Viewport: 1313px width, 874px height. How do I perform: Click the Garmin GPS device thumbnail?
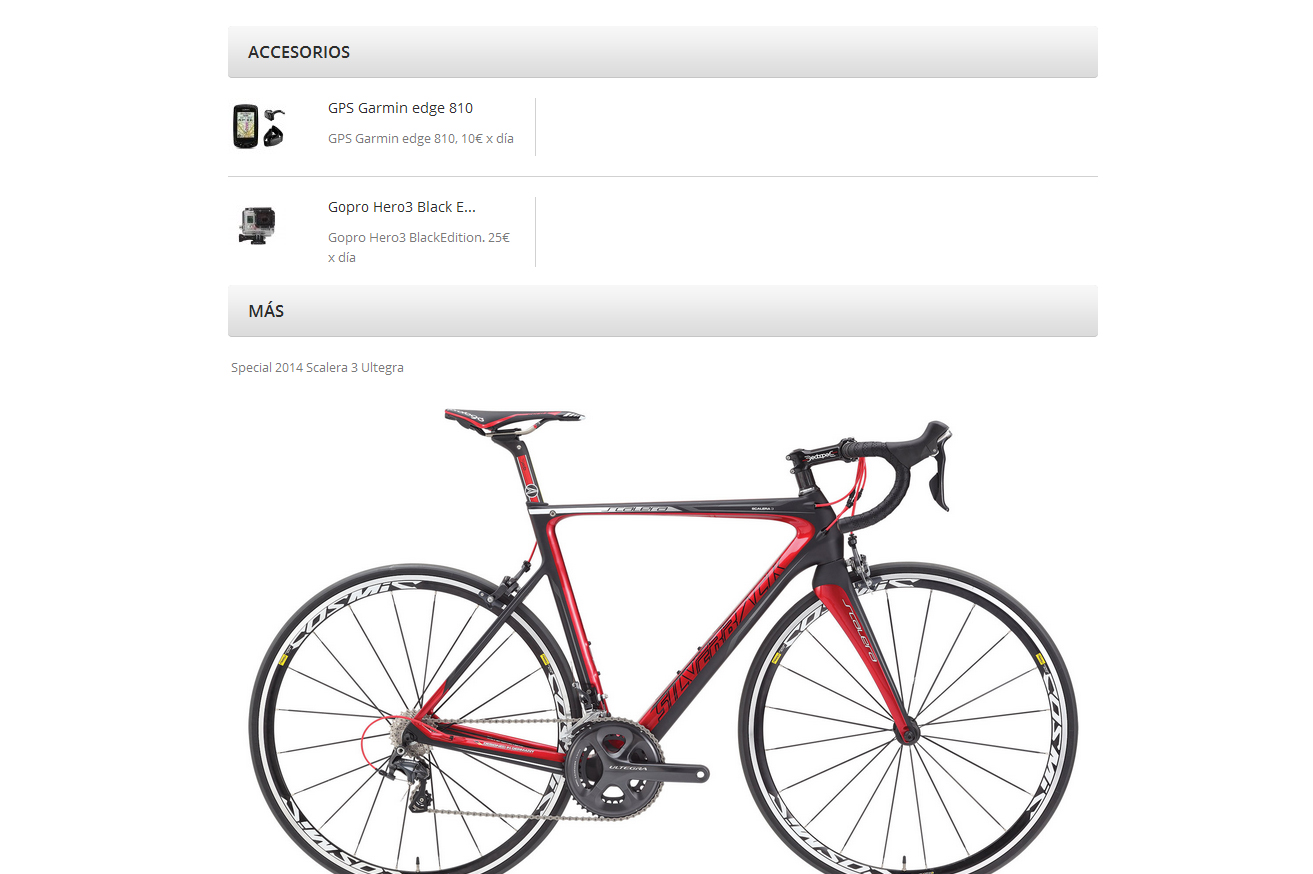pyautogui.click(x=259, y=126)
